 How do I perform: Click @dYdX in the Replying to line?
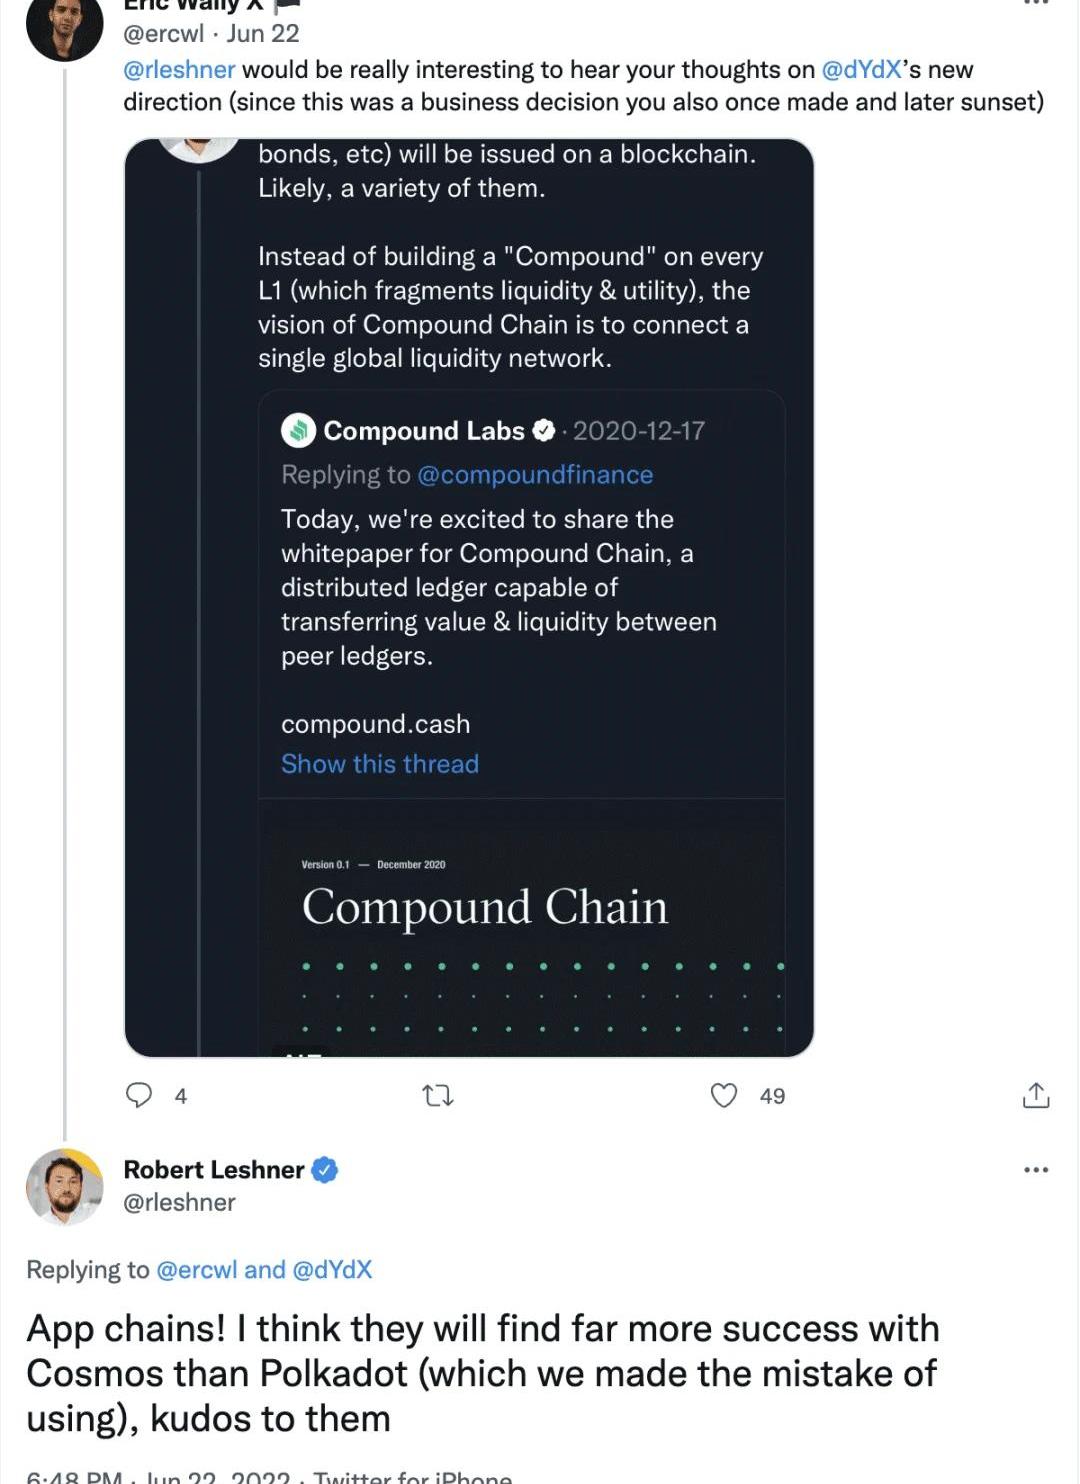point(332,1270)
